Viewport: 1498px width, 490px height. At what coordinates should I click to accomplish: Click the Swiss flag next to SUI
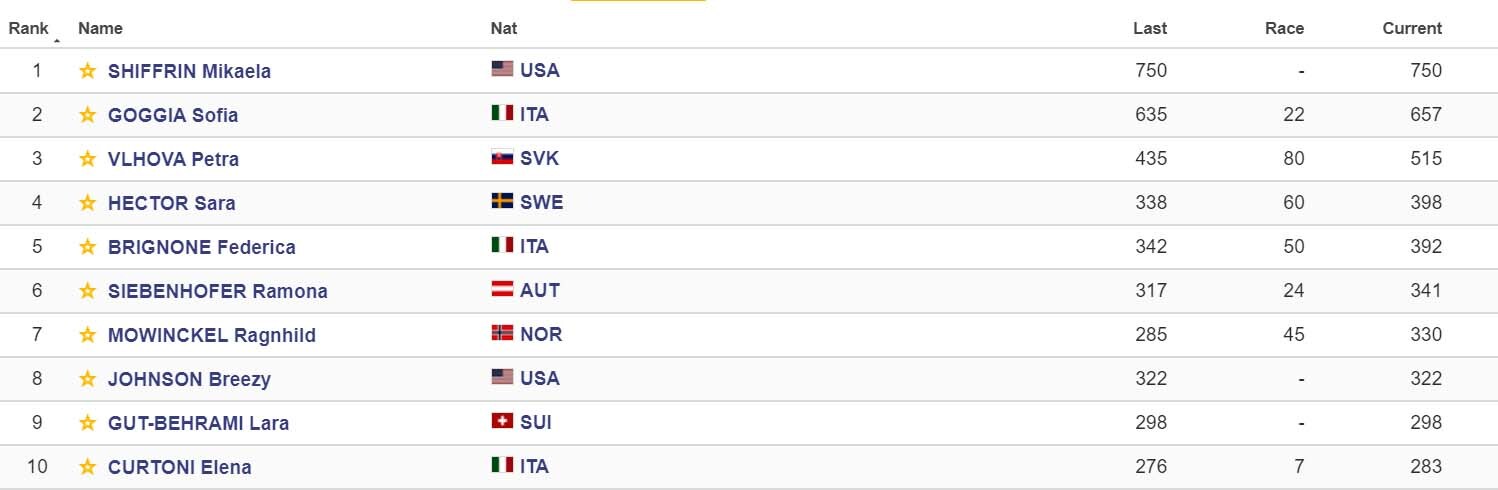(502, 421)
